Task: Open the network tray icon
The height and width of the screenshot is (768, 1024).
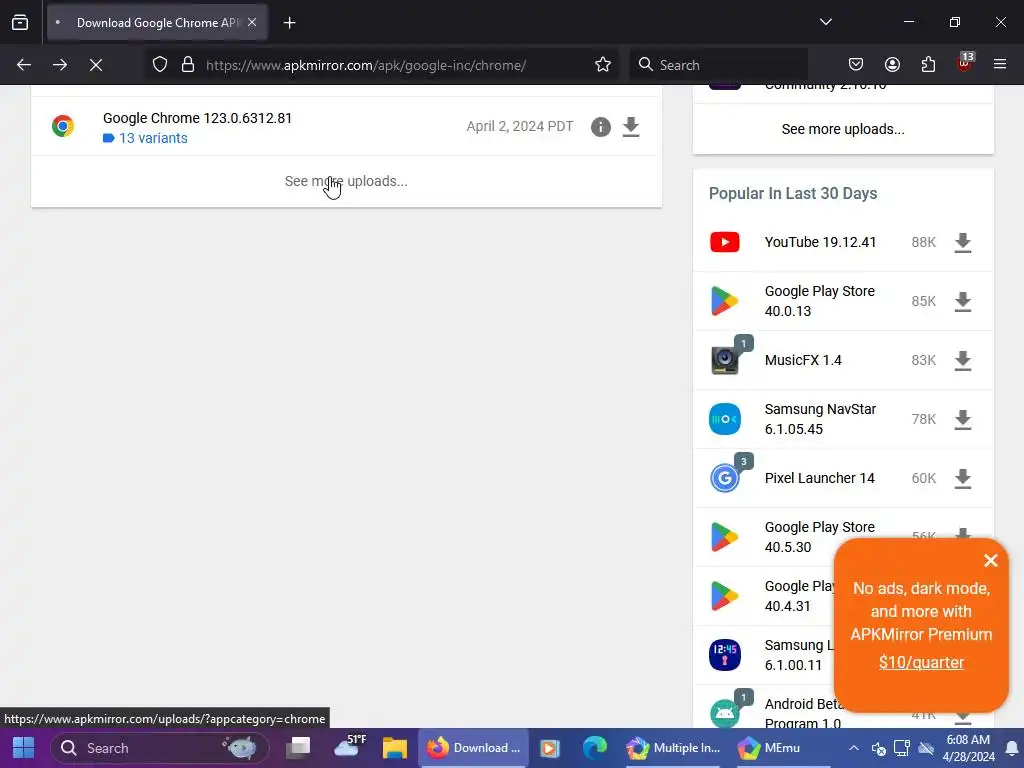Action: 902,748
